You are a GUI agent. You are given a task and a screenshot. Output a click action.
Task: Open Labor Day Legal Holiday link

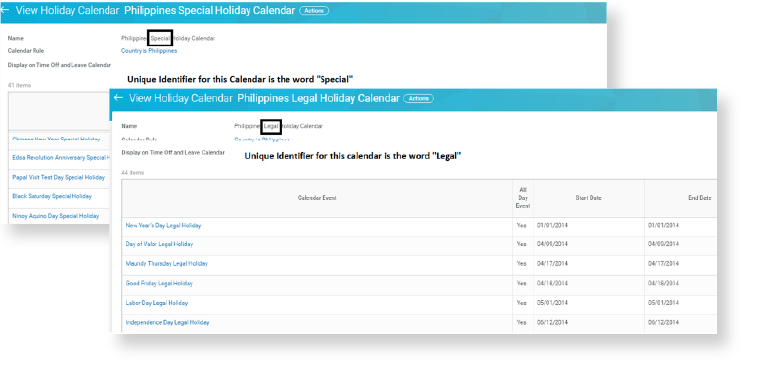pos(157,303)
